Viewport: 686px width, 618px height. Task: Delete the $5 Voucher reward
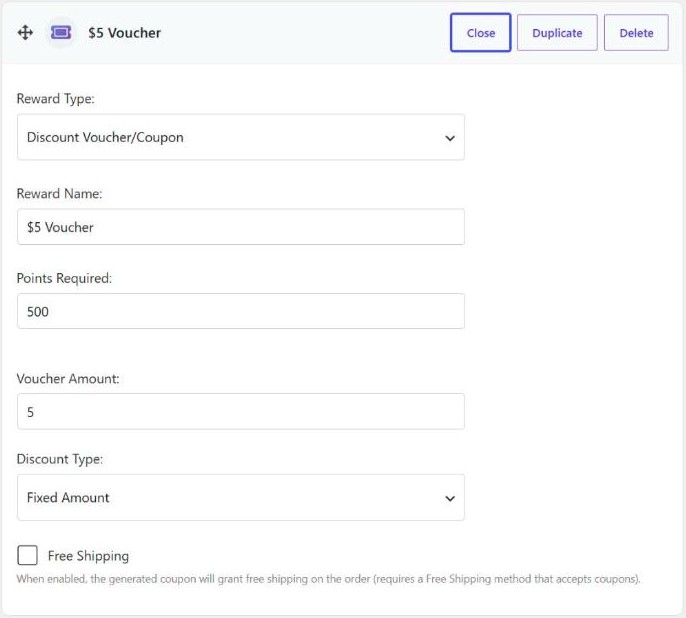(x=636, y=33)
